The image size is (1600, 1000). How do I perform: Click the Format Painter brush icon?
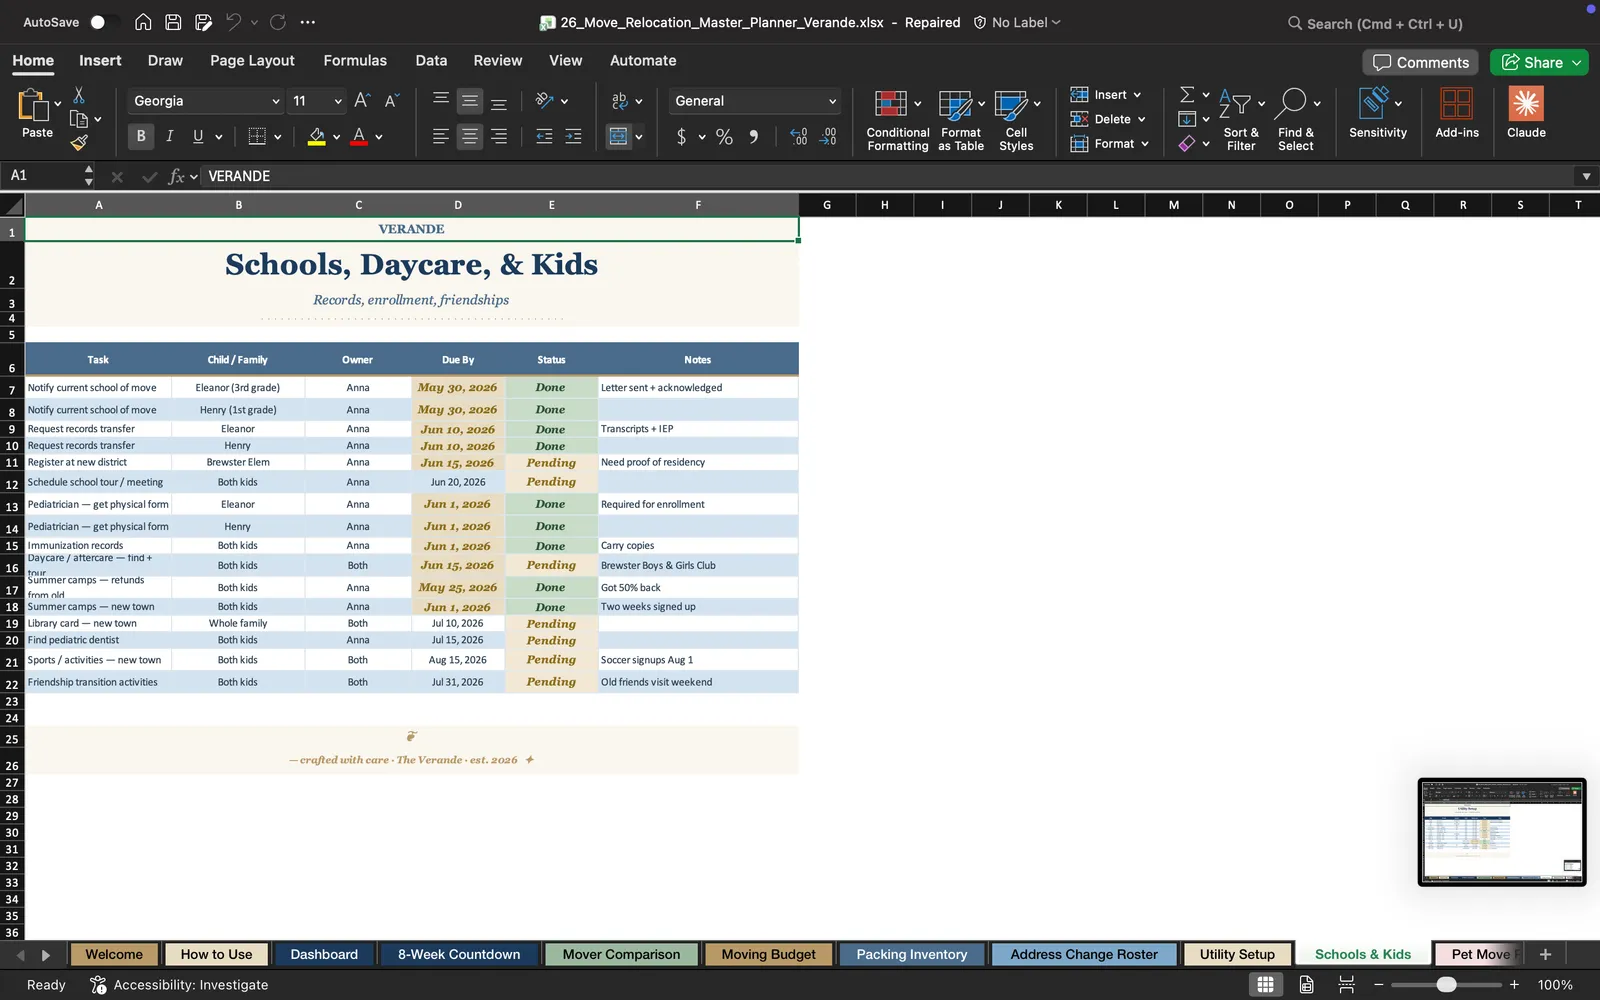[79, 143]
